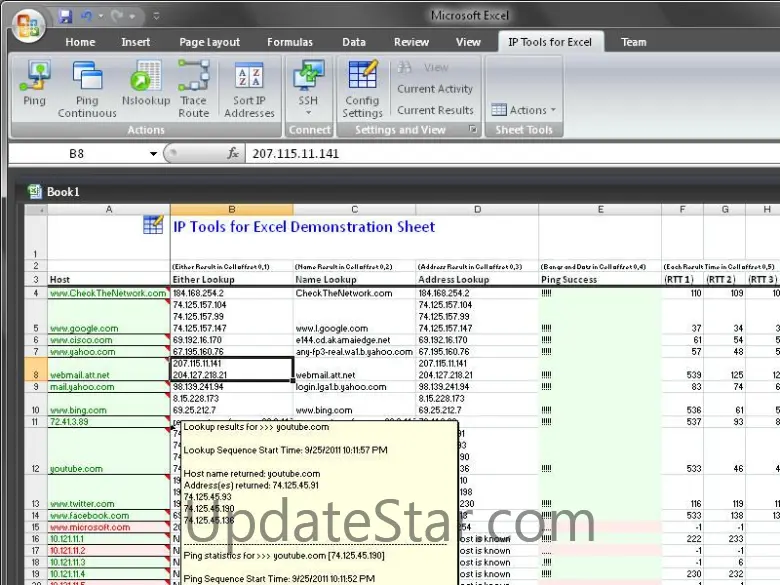Select column E header
This screenshot has width=780, height=585.
click(600, 210)
